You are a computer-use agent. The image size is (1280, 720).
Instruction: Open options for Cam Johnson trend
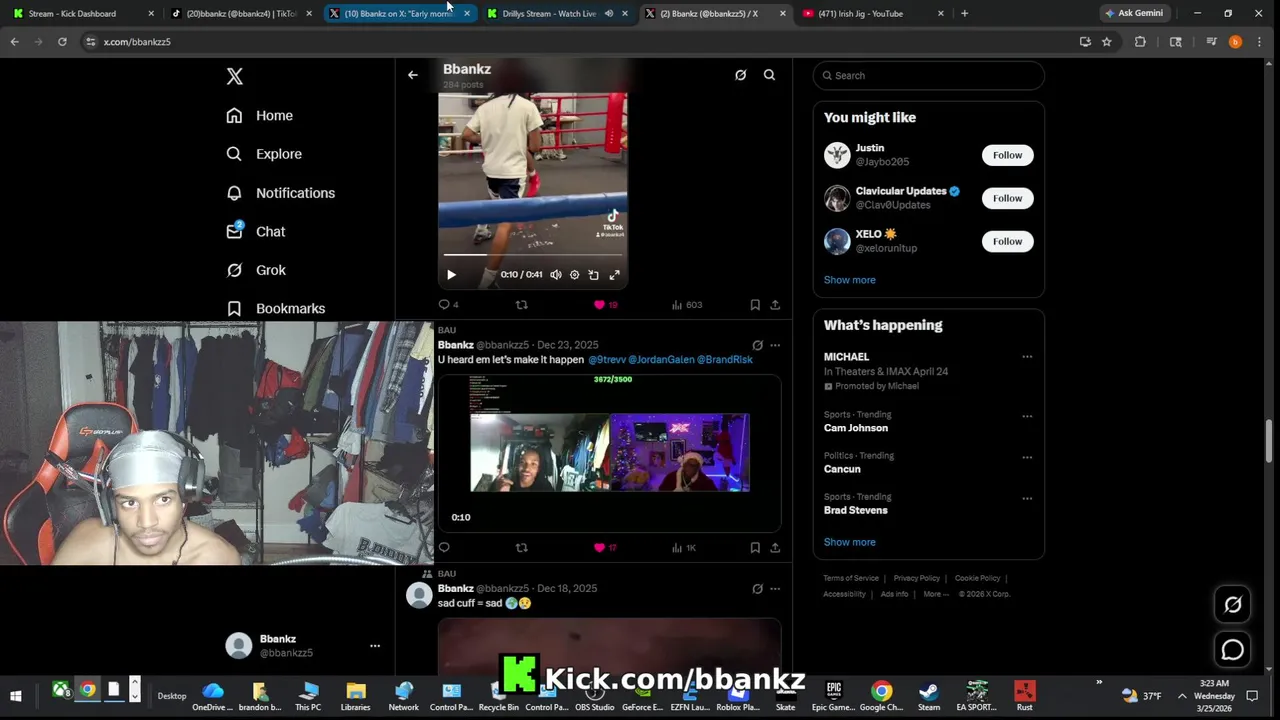click(1027, 416)
